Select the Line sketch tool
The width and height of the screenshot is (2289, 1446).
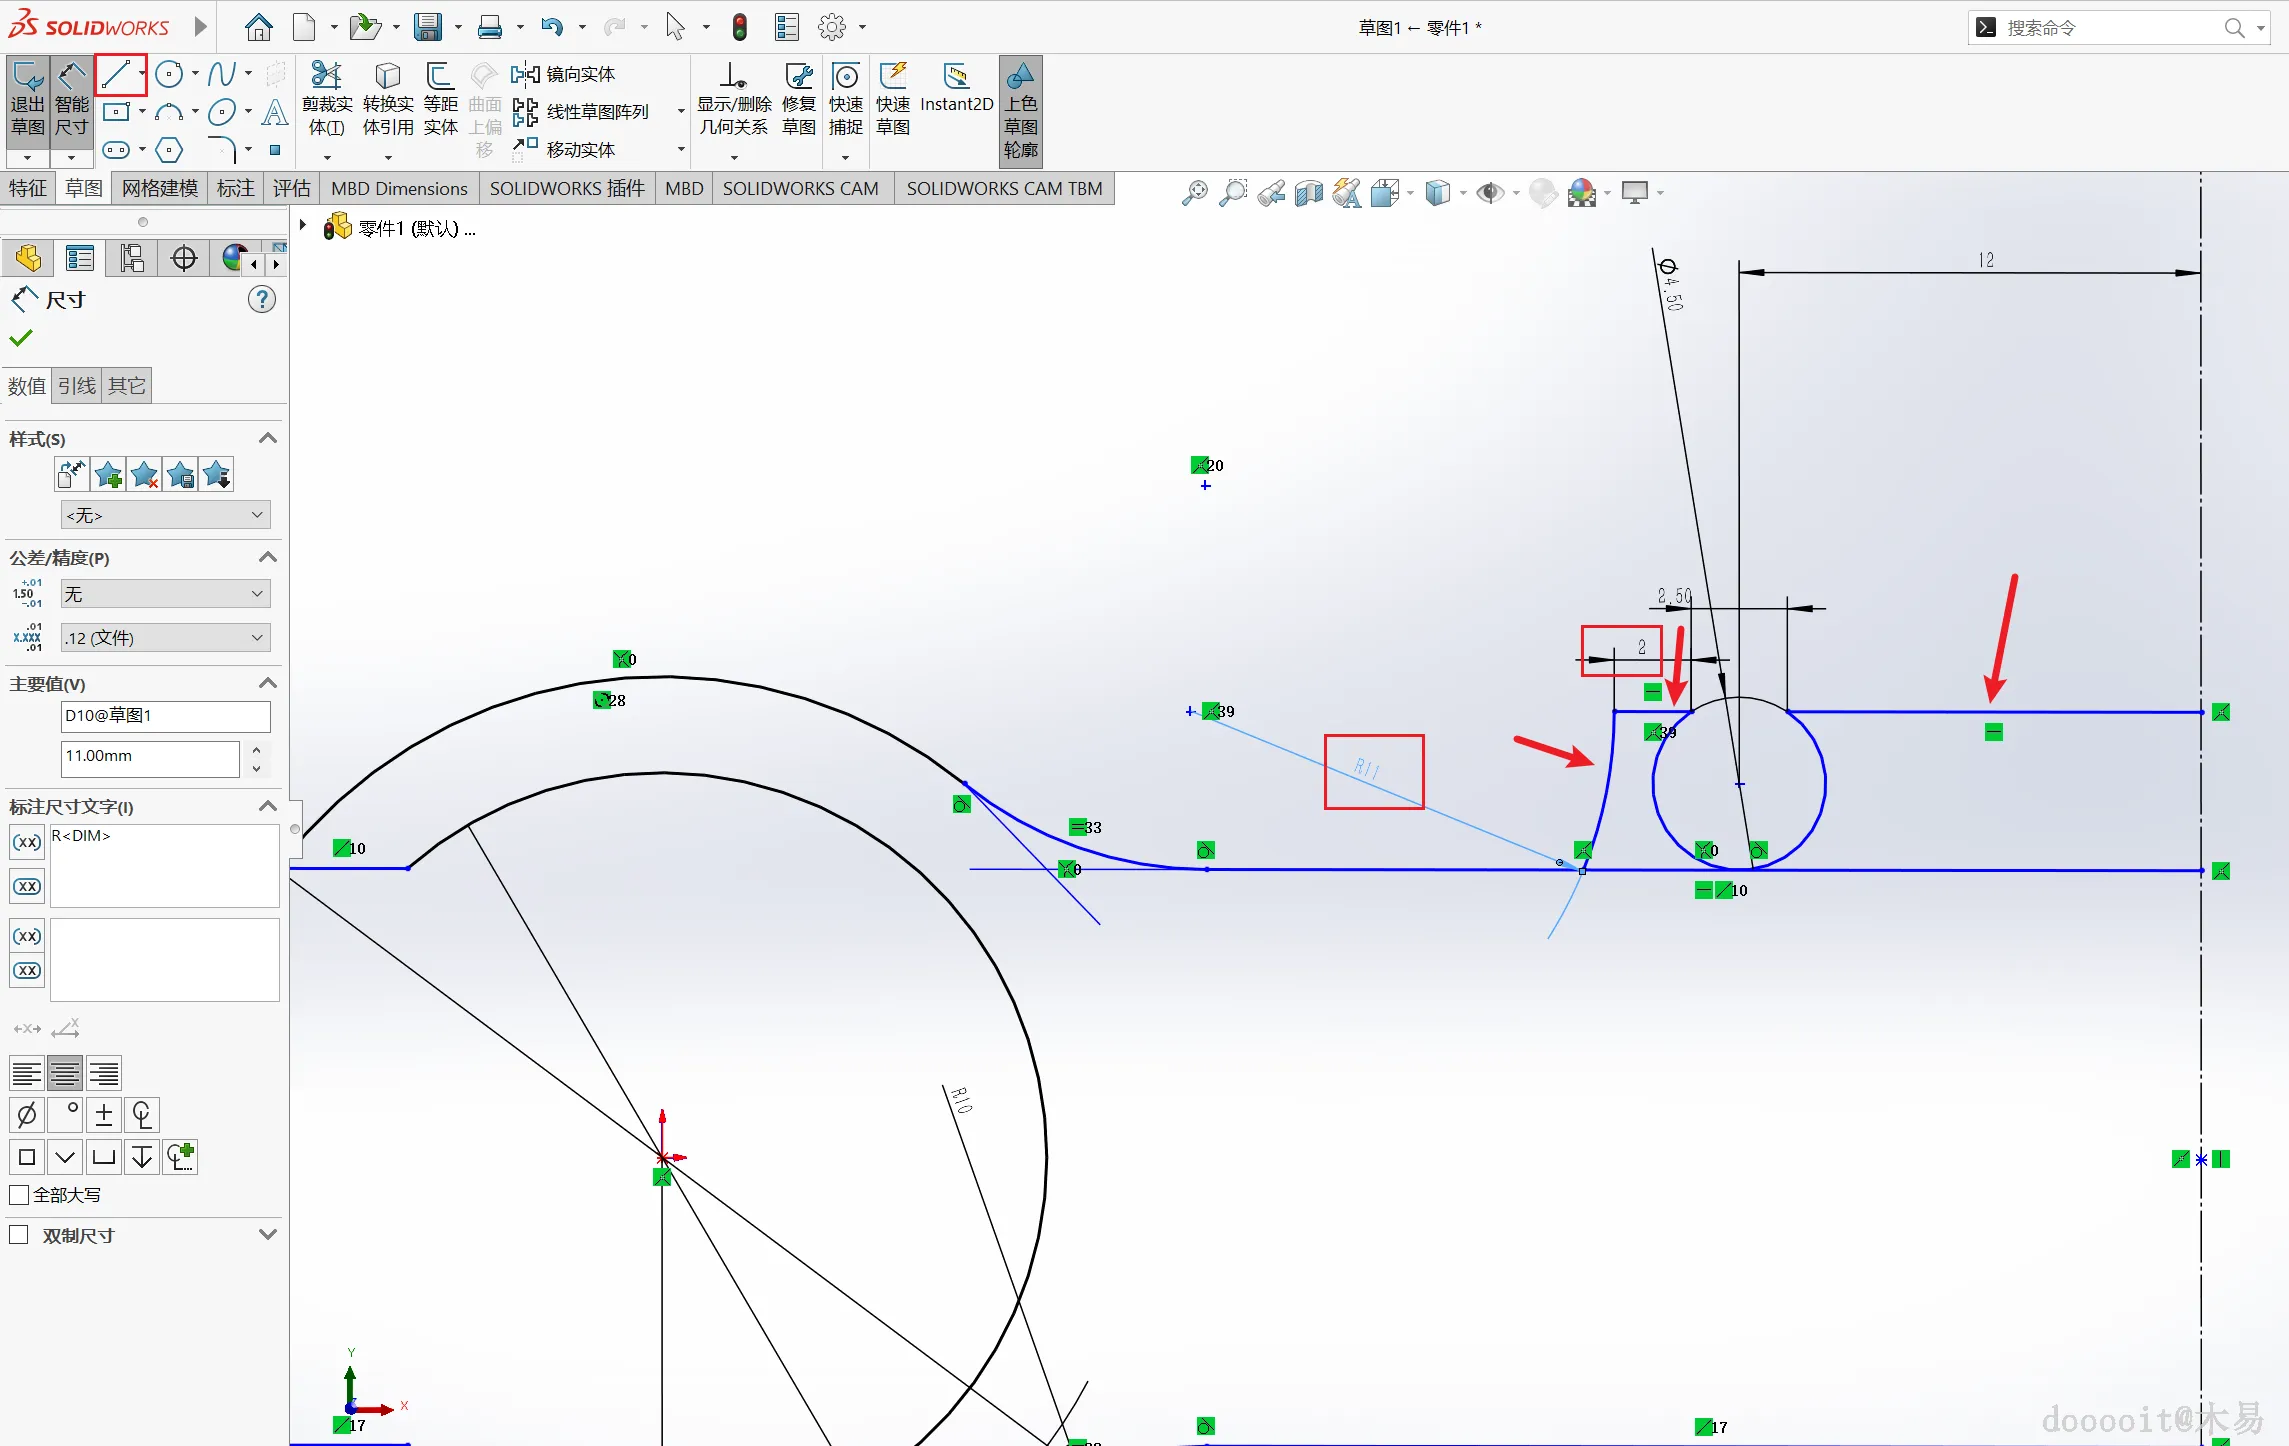tap(116, 75)
